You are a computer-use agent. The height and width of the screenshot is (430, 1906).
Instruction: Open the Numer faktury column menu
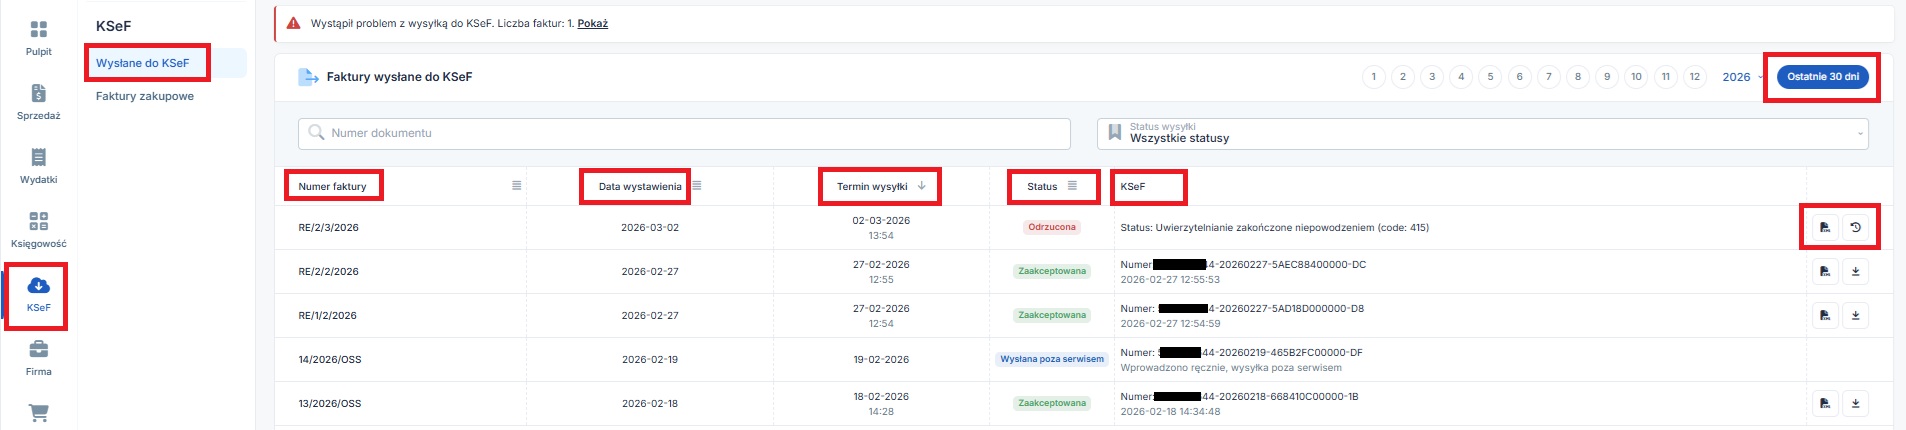(516, 186)
